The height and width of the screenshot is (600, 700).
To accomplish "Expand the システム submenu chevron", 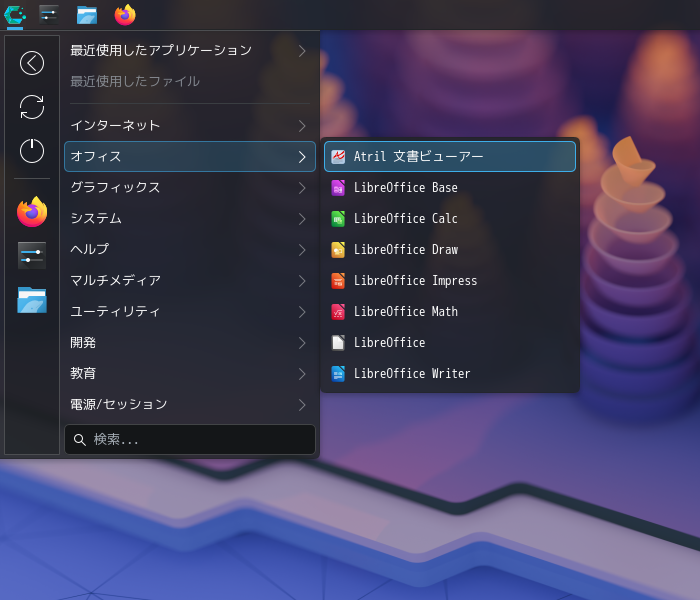I will pyautogui.click(x=302, y=219).
